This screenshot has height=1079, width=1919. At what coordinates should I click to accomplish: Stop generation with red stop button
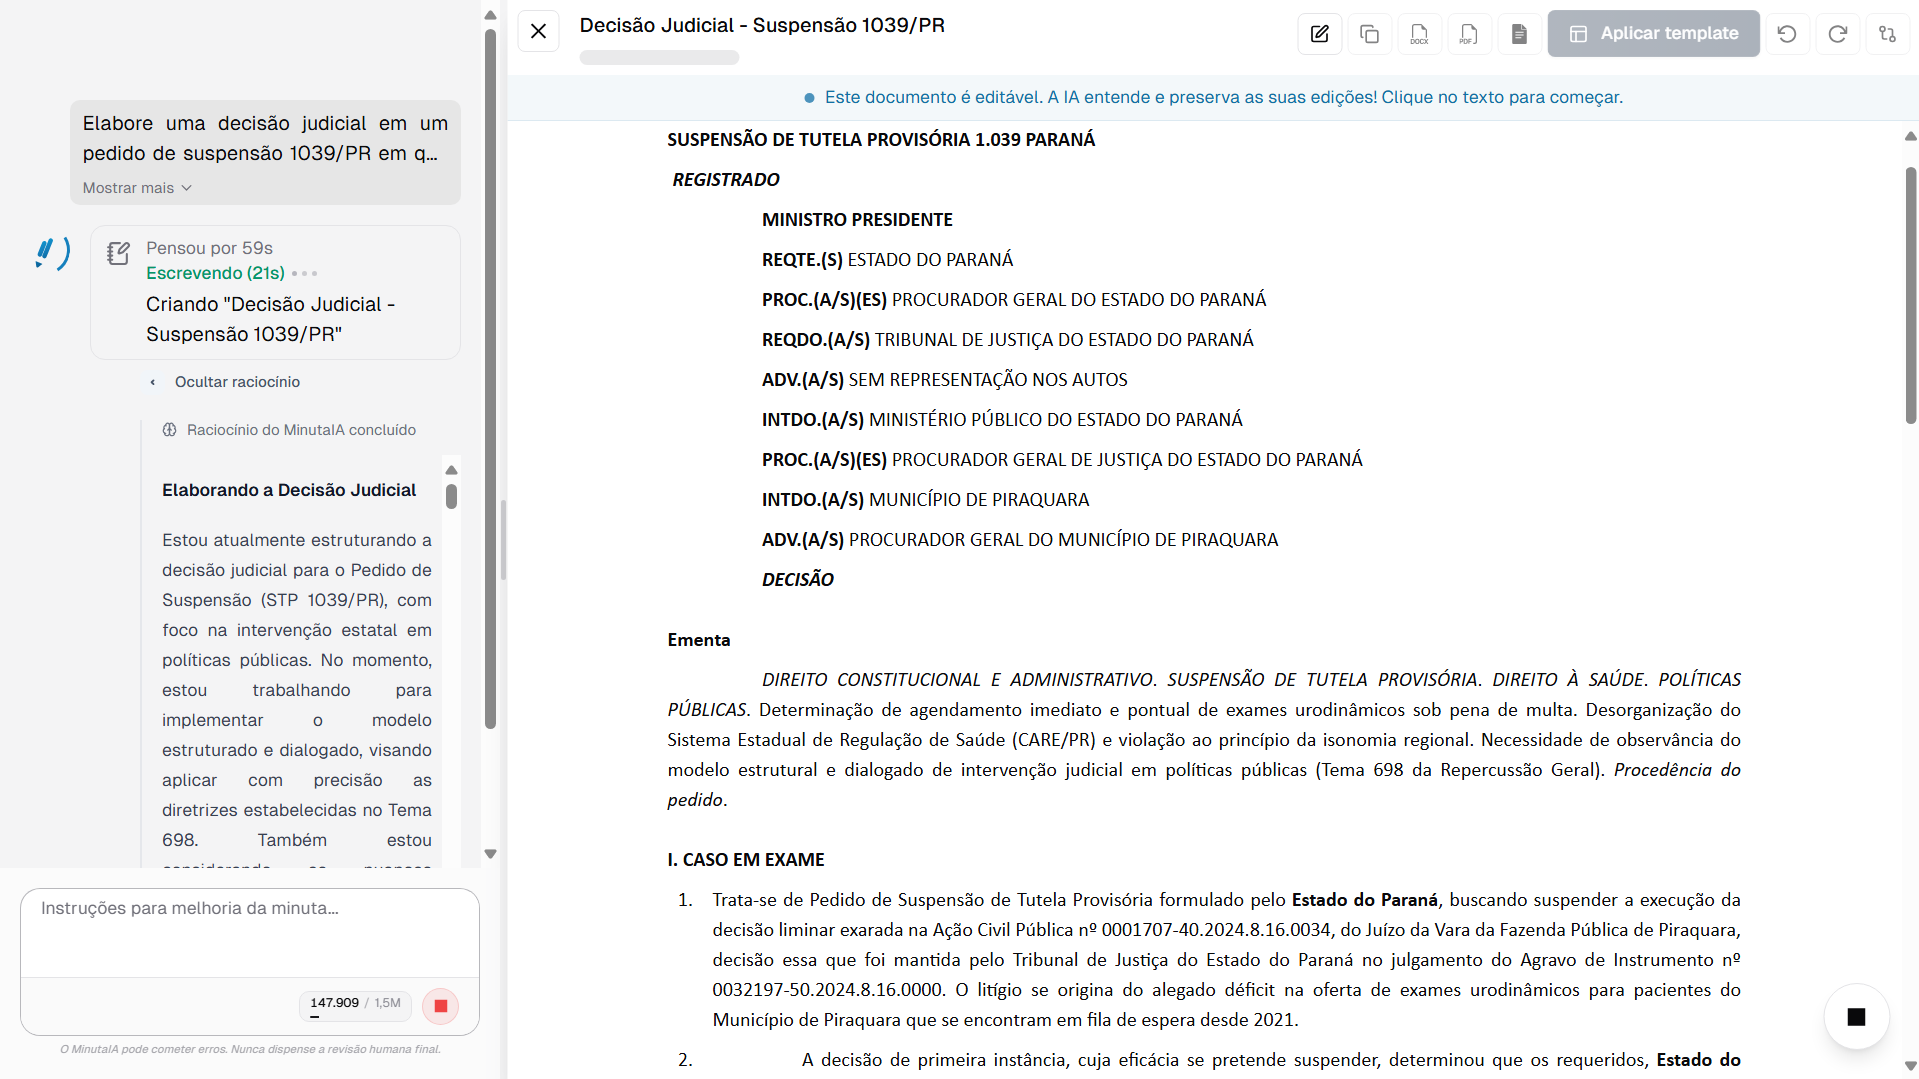tap(441, 1006)
